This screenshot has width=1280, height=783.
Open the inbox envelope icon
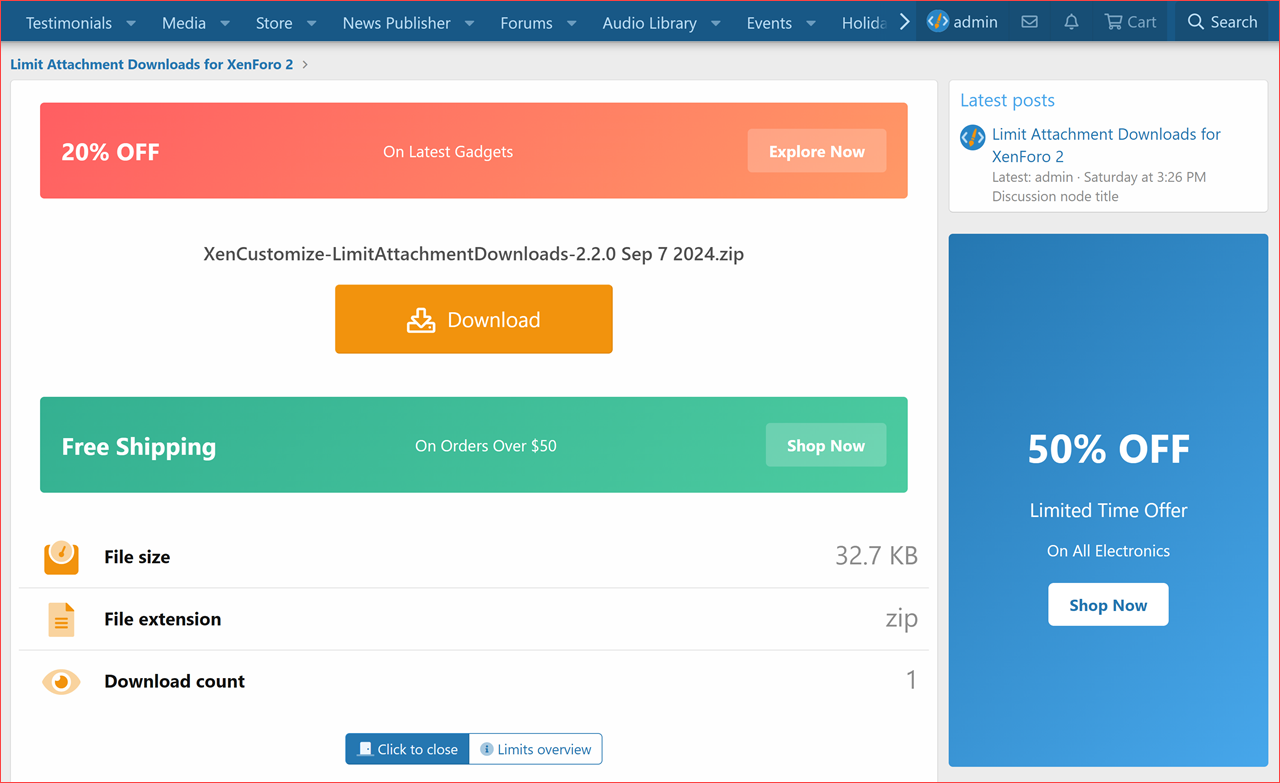pos(1029,22)
